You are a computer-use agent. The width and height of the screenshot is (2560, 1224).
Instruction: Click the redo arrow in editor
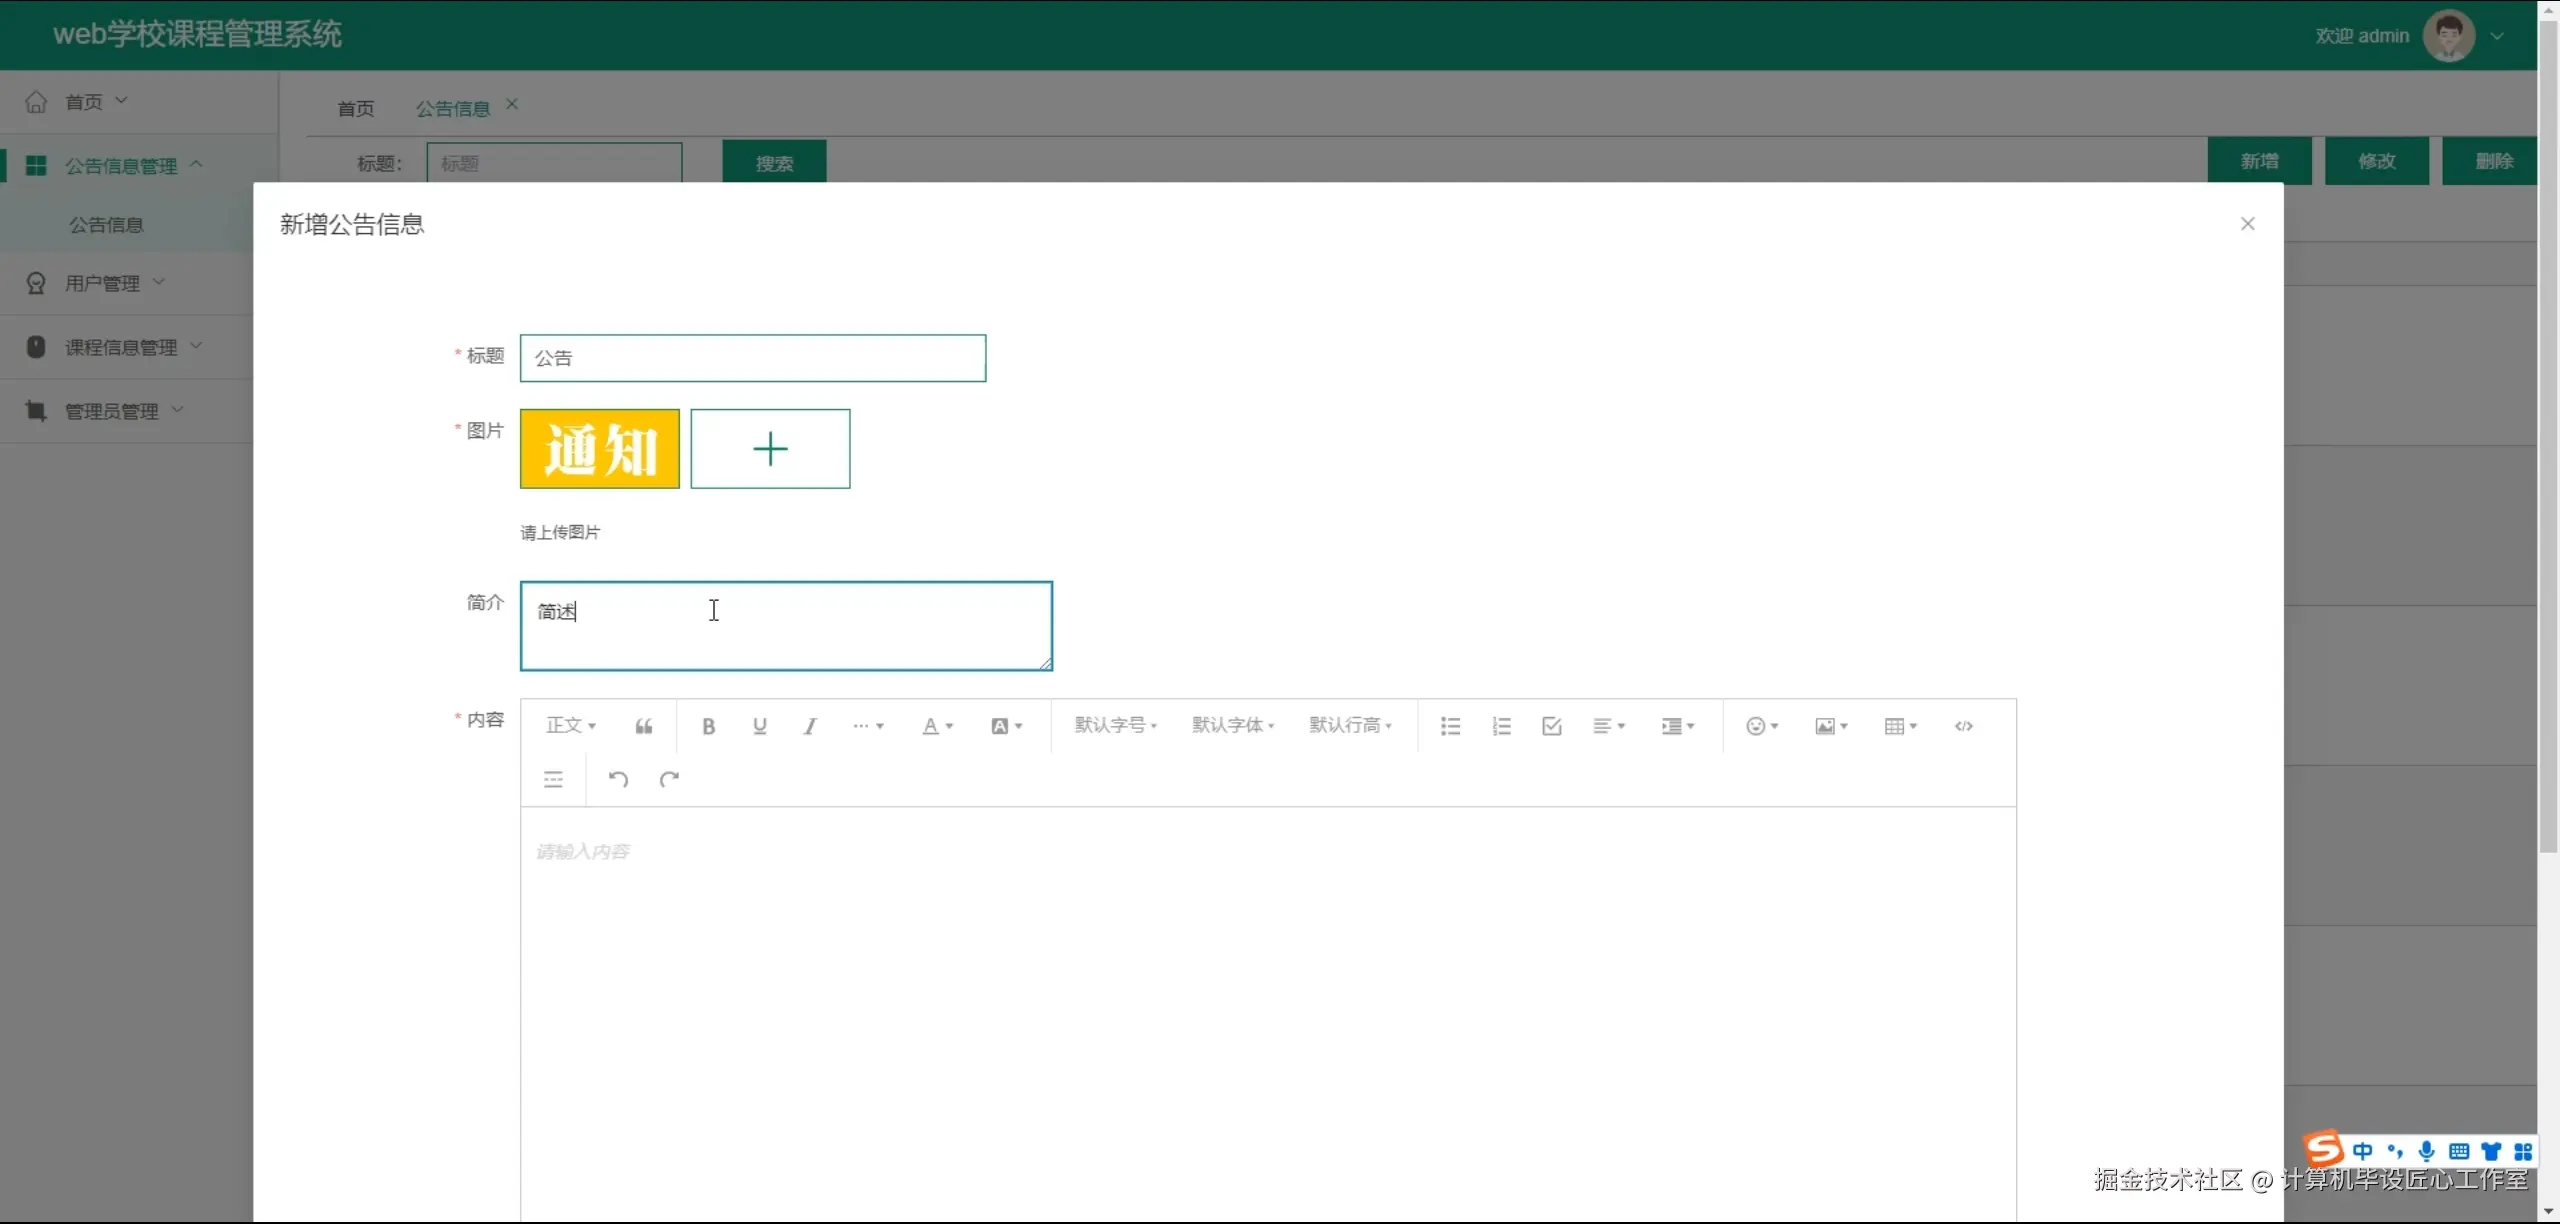669,779
